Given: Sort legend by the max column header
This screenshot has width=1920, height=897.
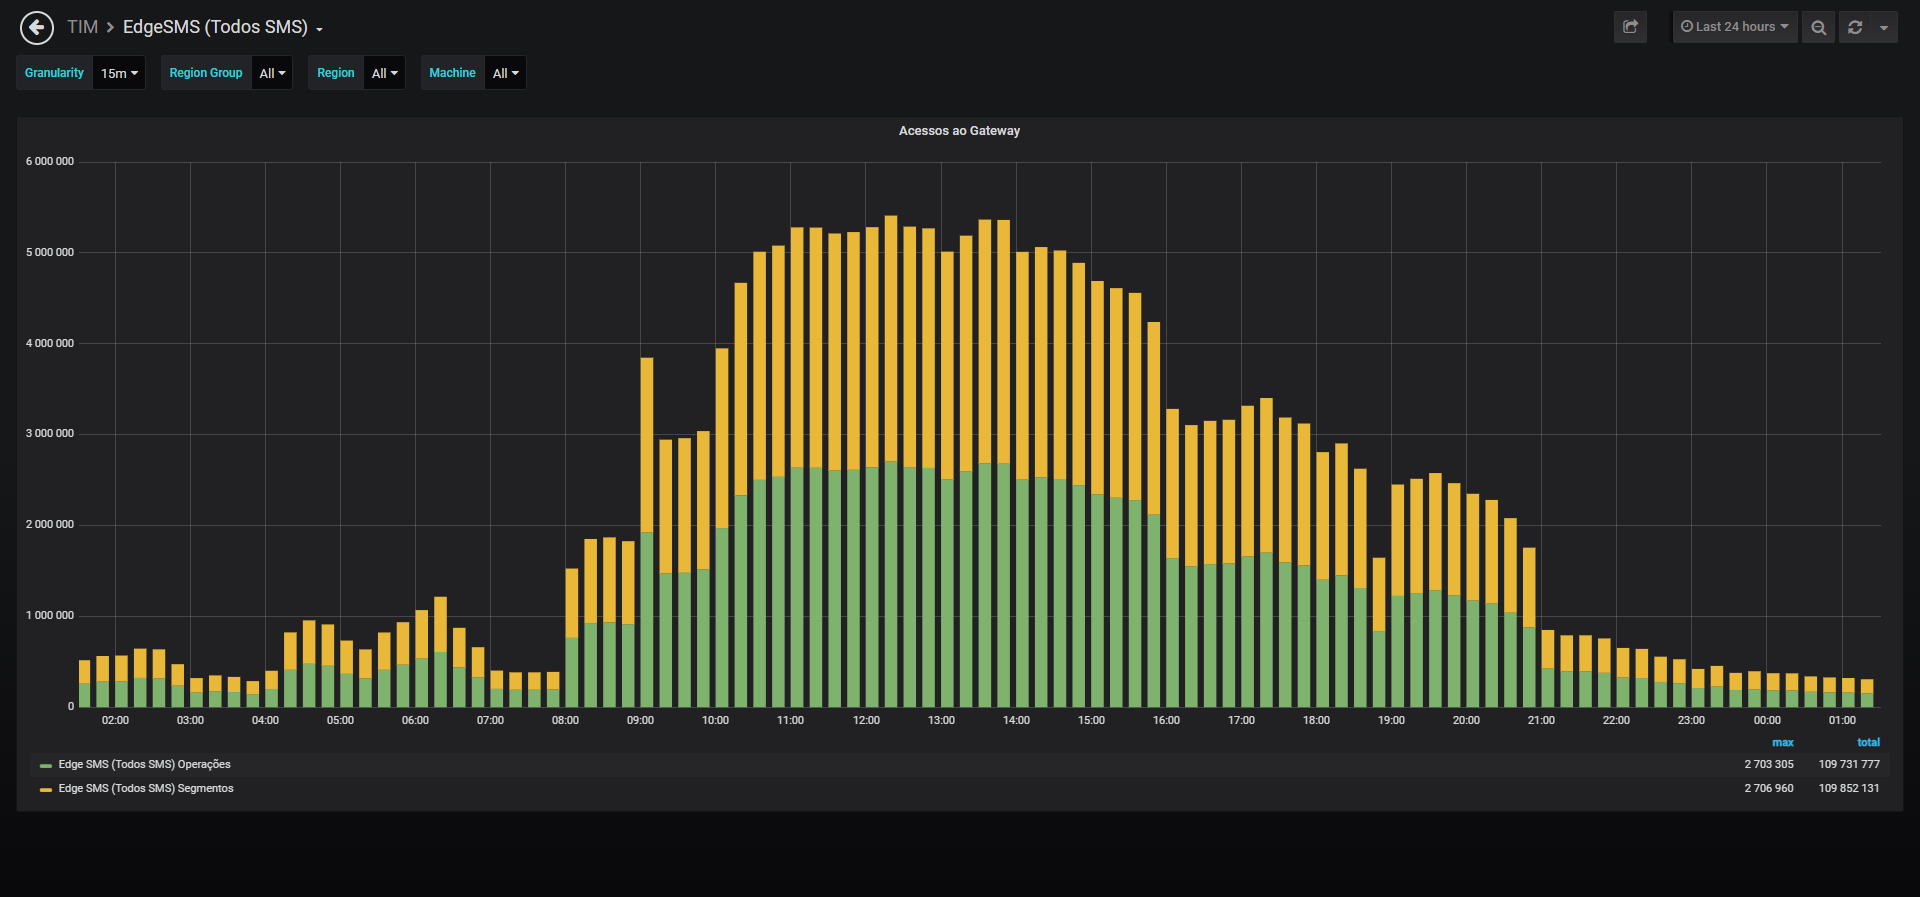Looking at the screenshot, I should [1782, 743].
